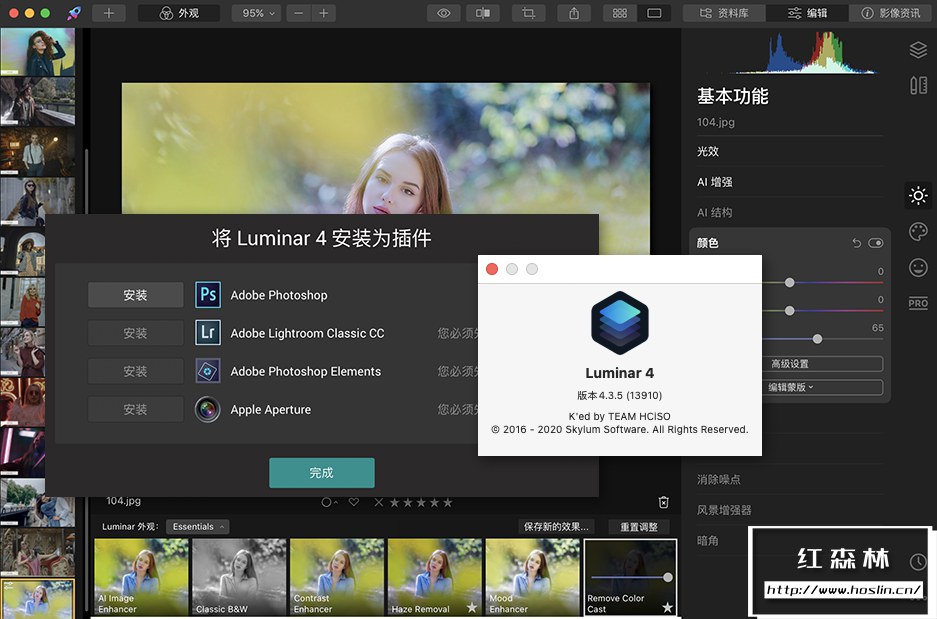Toggle before/after compare view
The height and width of the screenshot is (619, 937).
(483, 13)
